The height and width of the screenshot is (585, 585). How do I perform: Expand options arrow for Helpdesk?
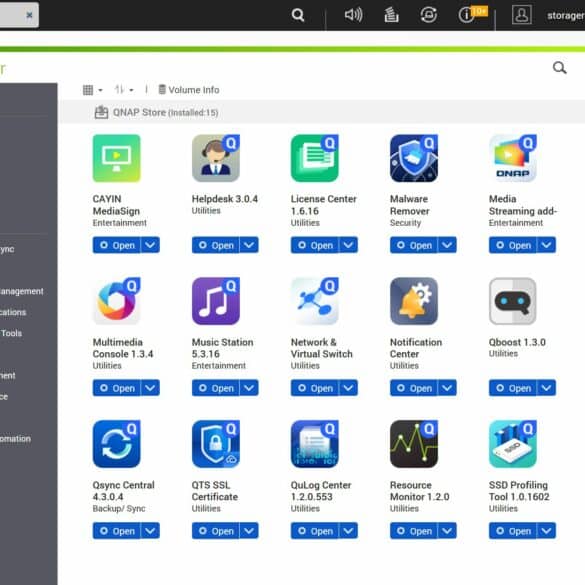coord(249,245)
